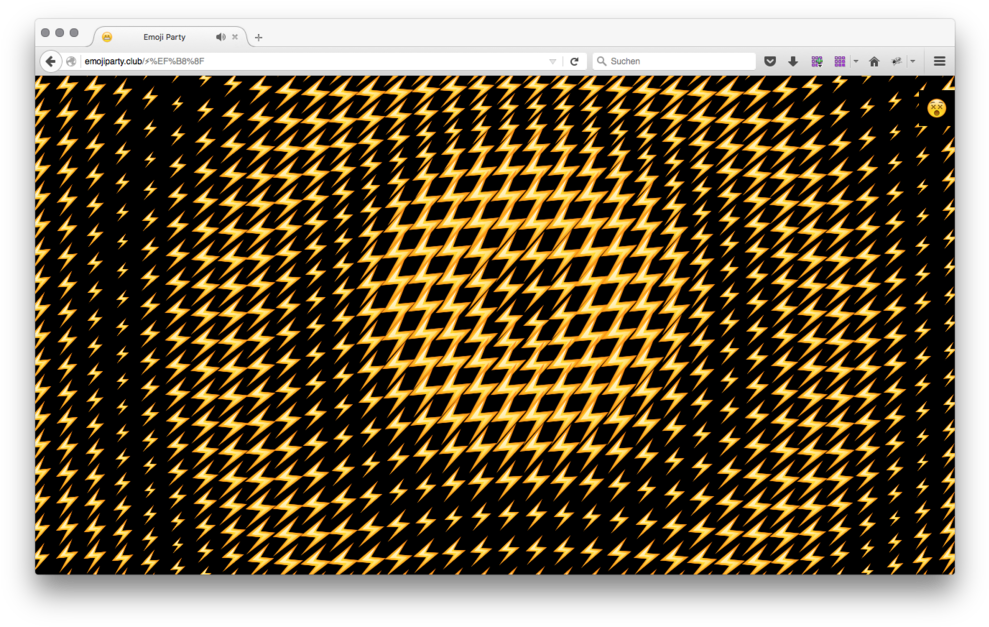Click the globe site identity icon
The width and height of the screenshot is (989, 627).
coord(71,61)
